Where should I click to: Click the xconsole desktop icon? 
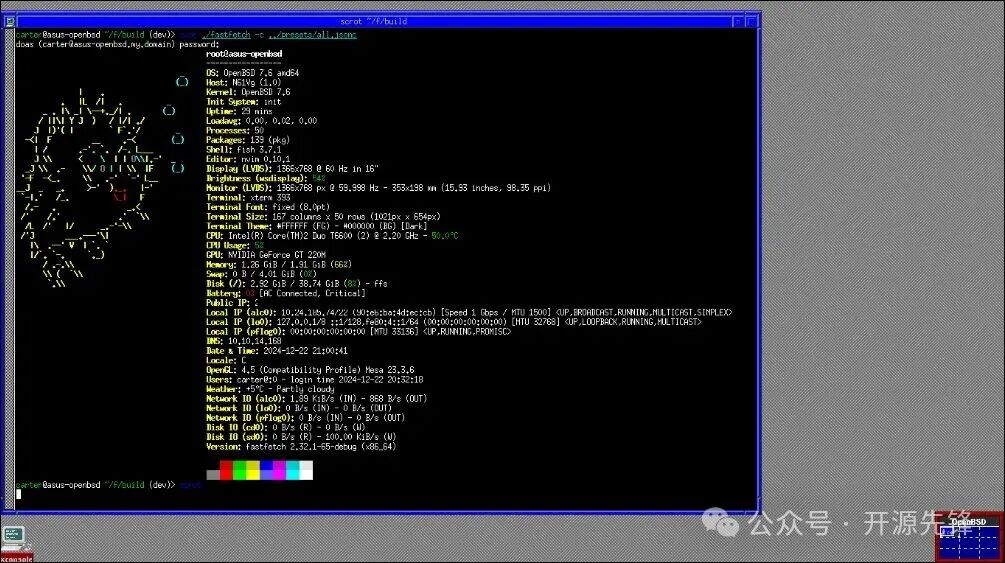pyautogui.click(x=16, y=544)
